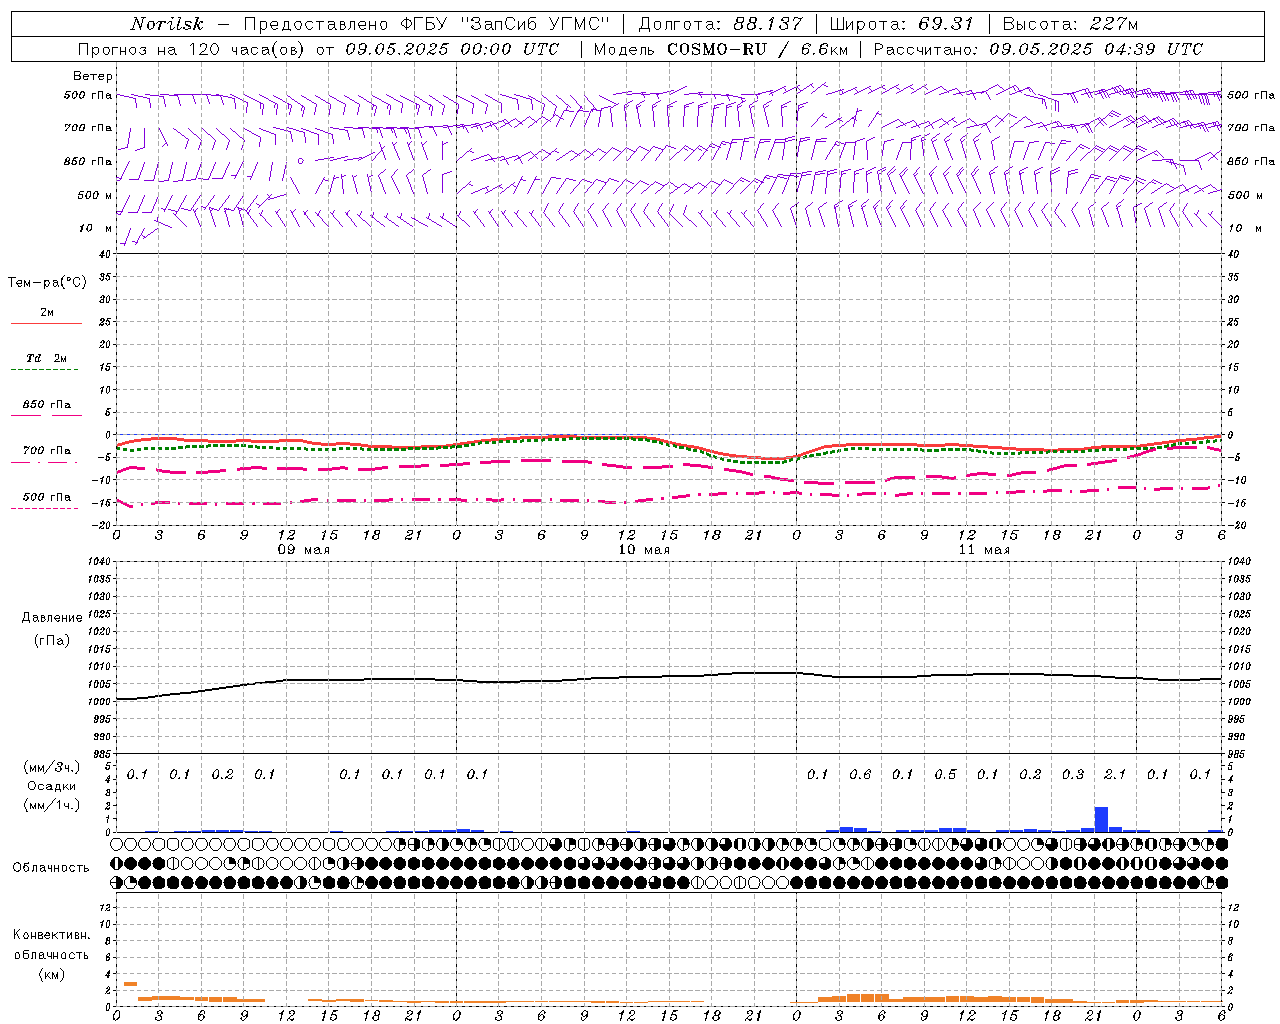This screenshot has height=1024, width=1280.
Task: Click the 10 мая date label
Action: pos(644,550)
